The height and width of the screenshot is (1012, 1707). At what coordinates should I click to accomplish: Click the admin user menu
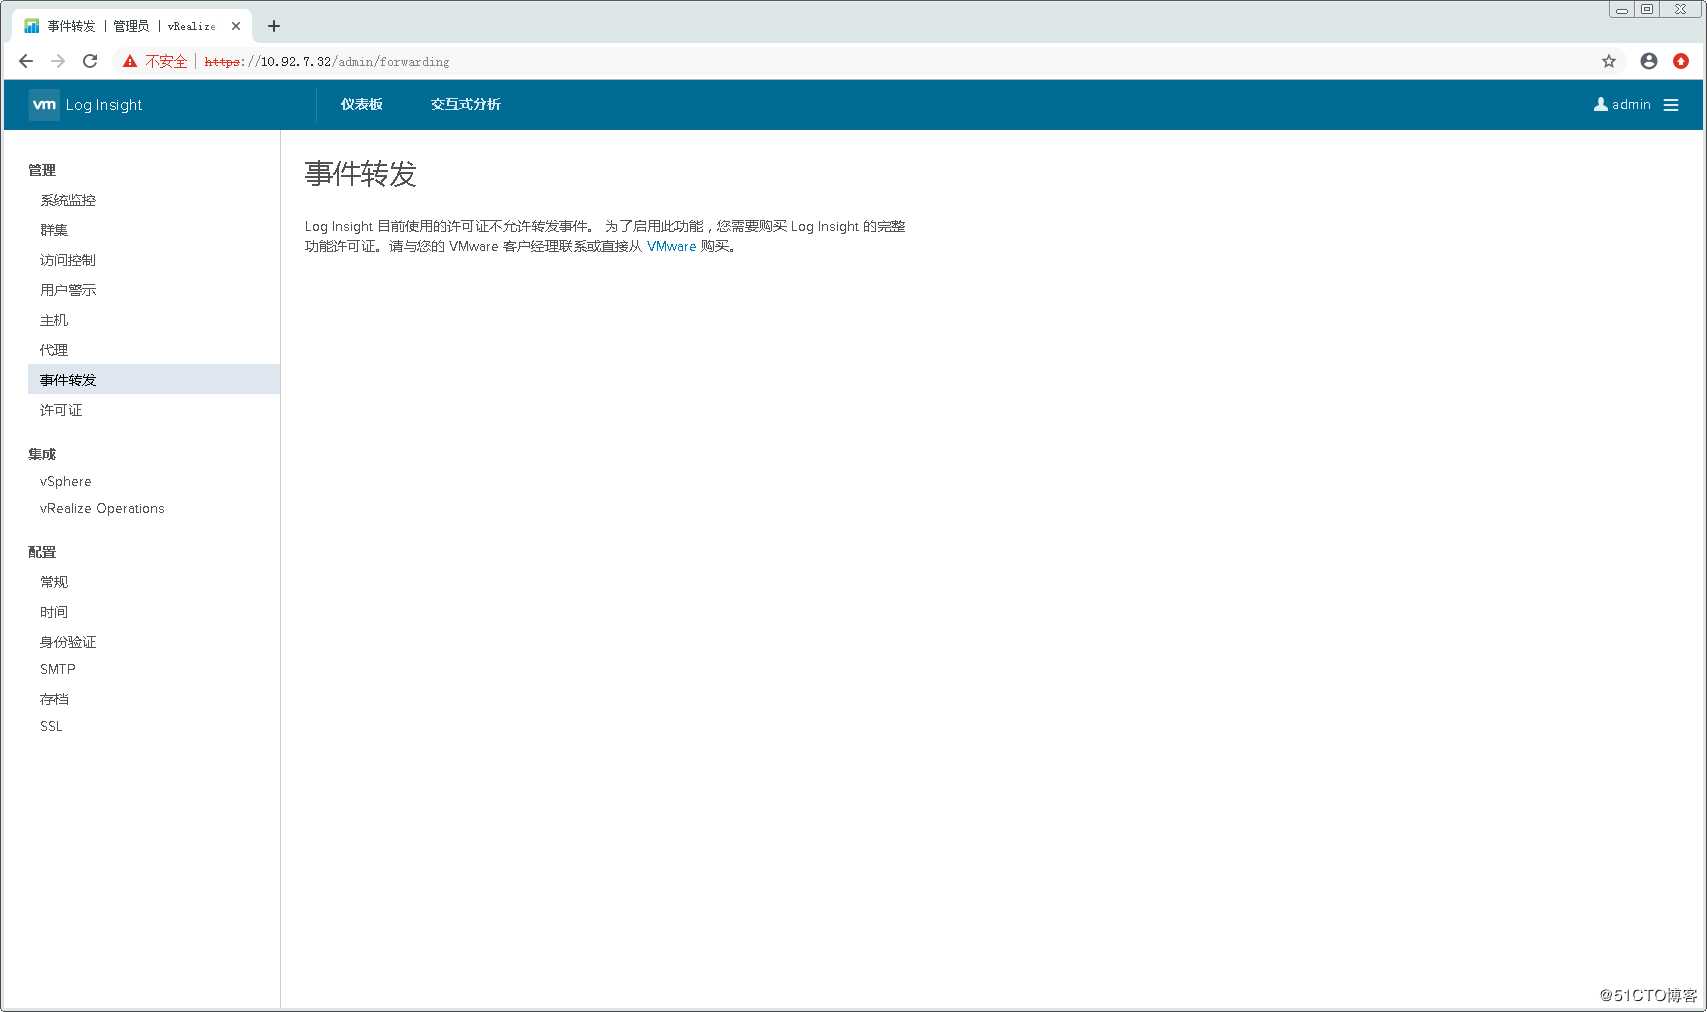pos(1622,104)
